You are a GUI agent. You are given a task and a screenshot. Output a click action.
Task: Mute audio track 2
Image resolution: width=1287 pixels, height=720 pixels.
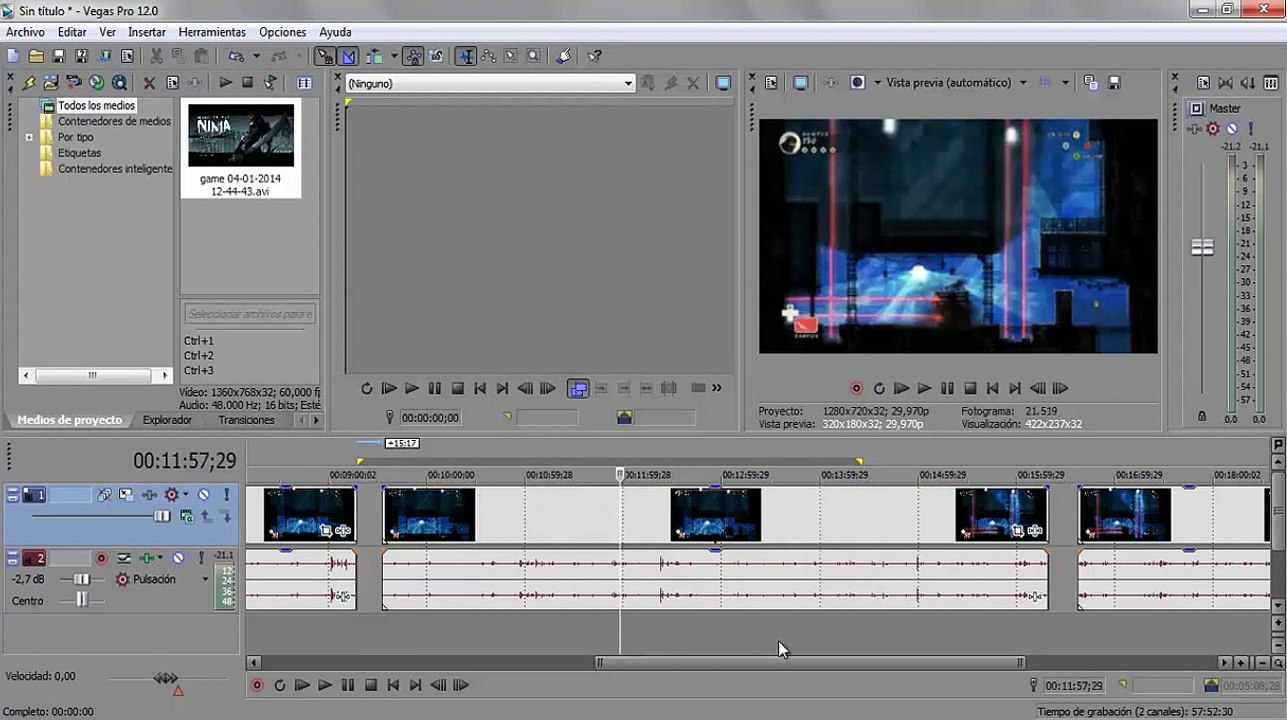coord(178,558)
